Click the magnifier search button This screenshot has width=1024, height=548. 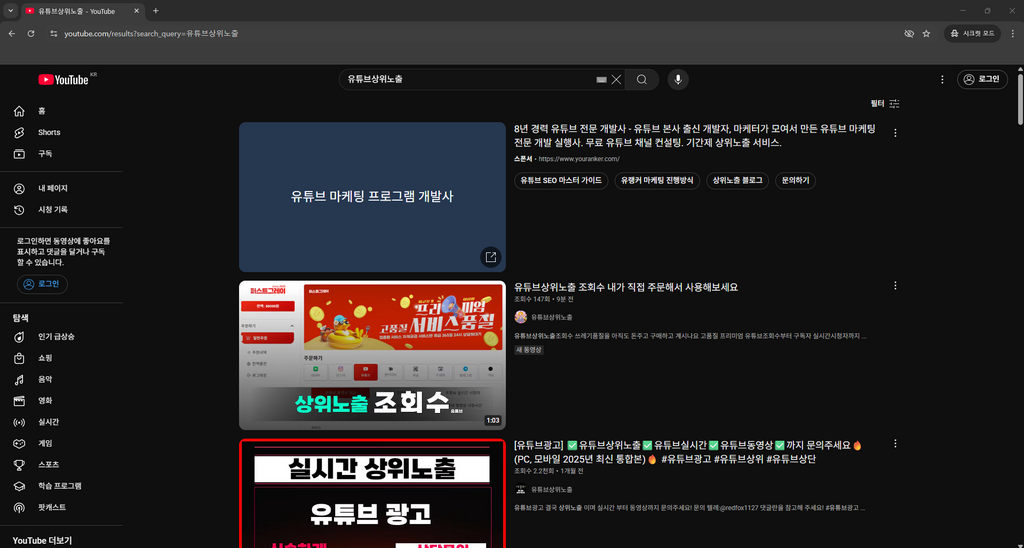(642, 80)
